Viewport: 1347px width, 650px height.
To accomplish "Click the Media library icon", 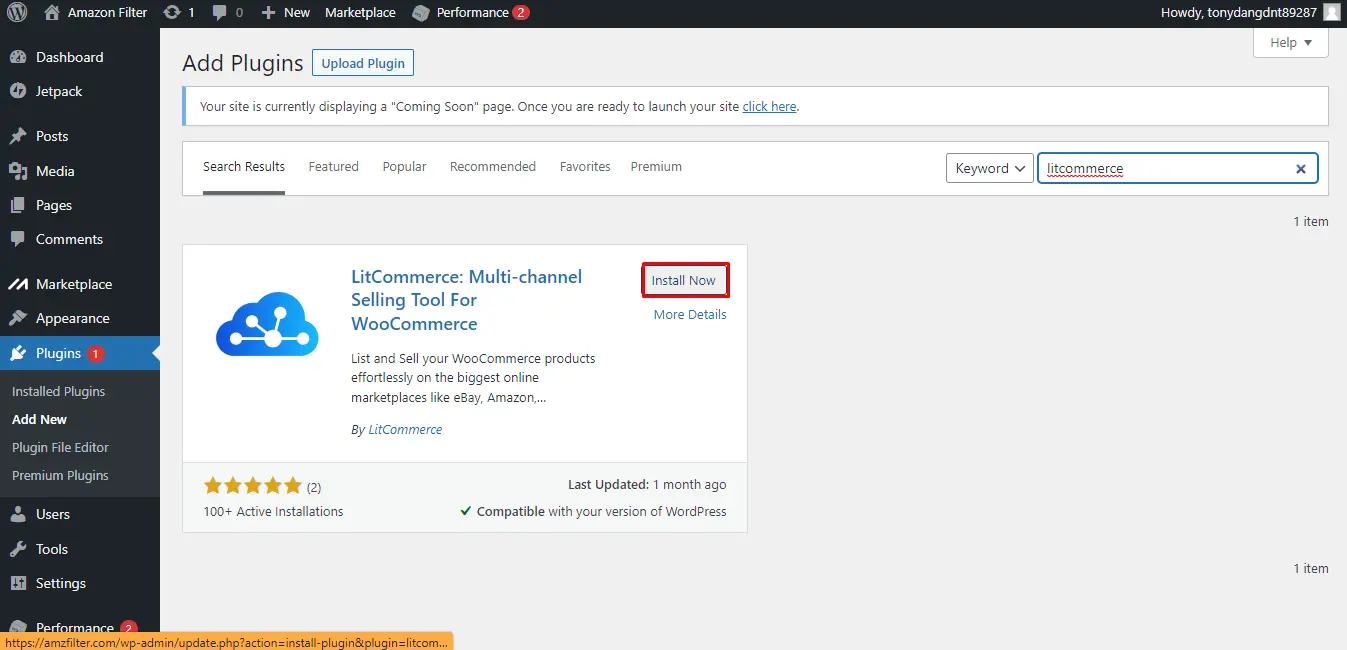I will pyautogui.click(x=18, y=171).
